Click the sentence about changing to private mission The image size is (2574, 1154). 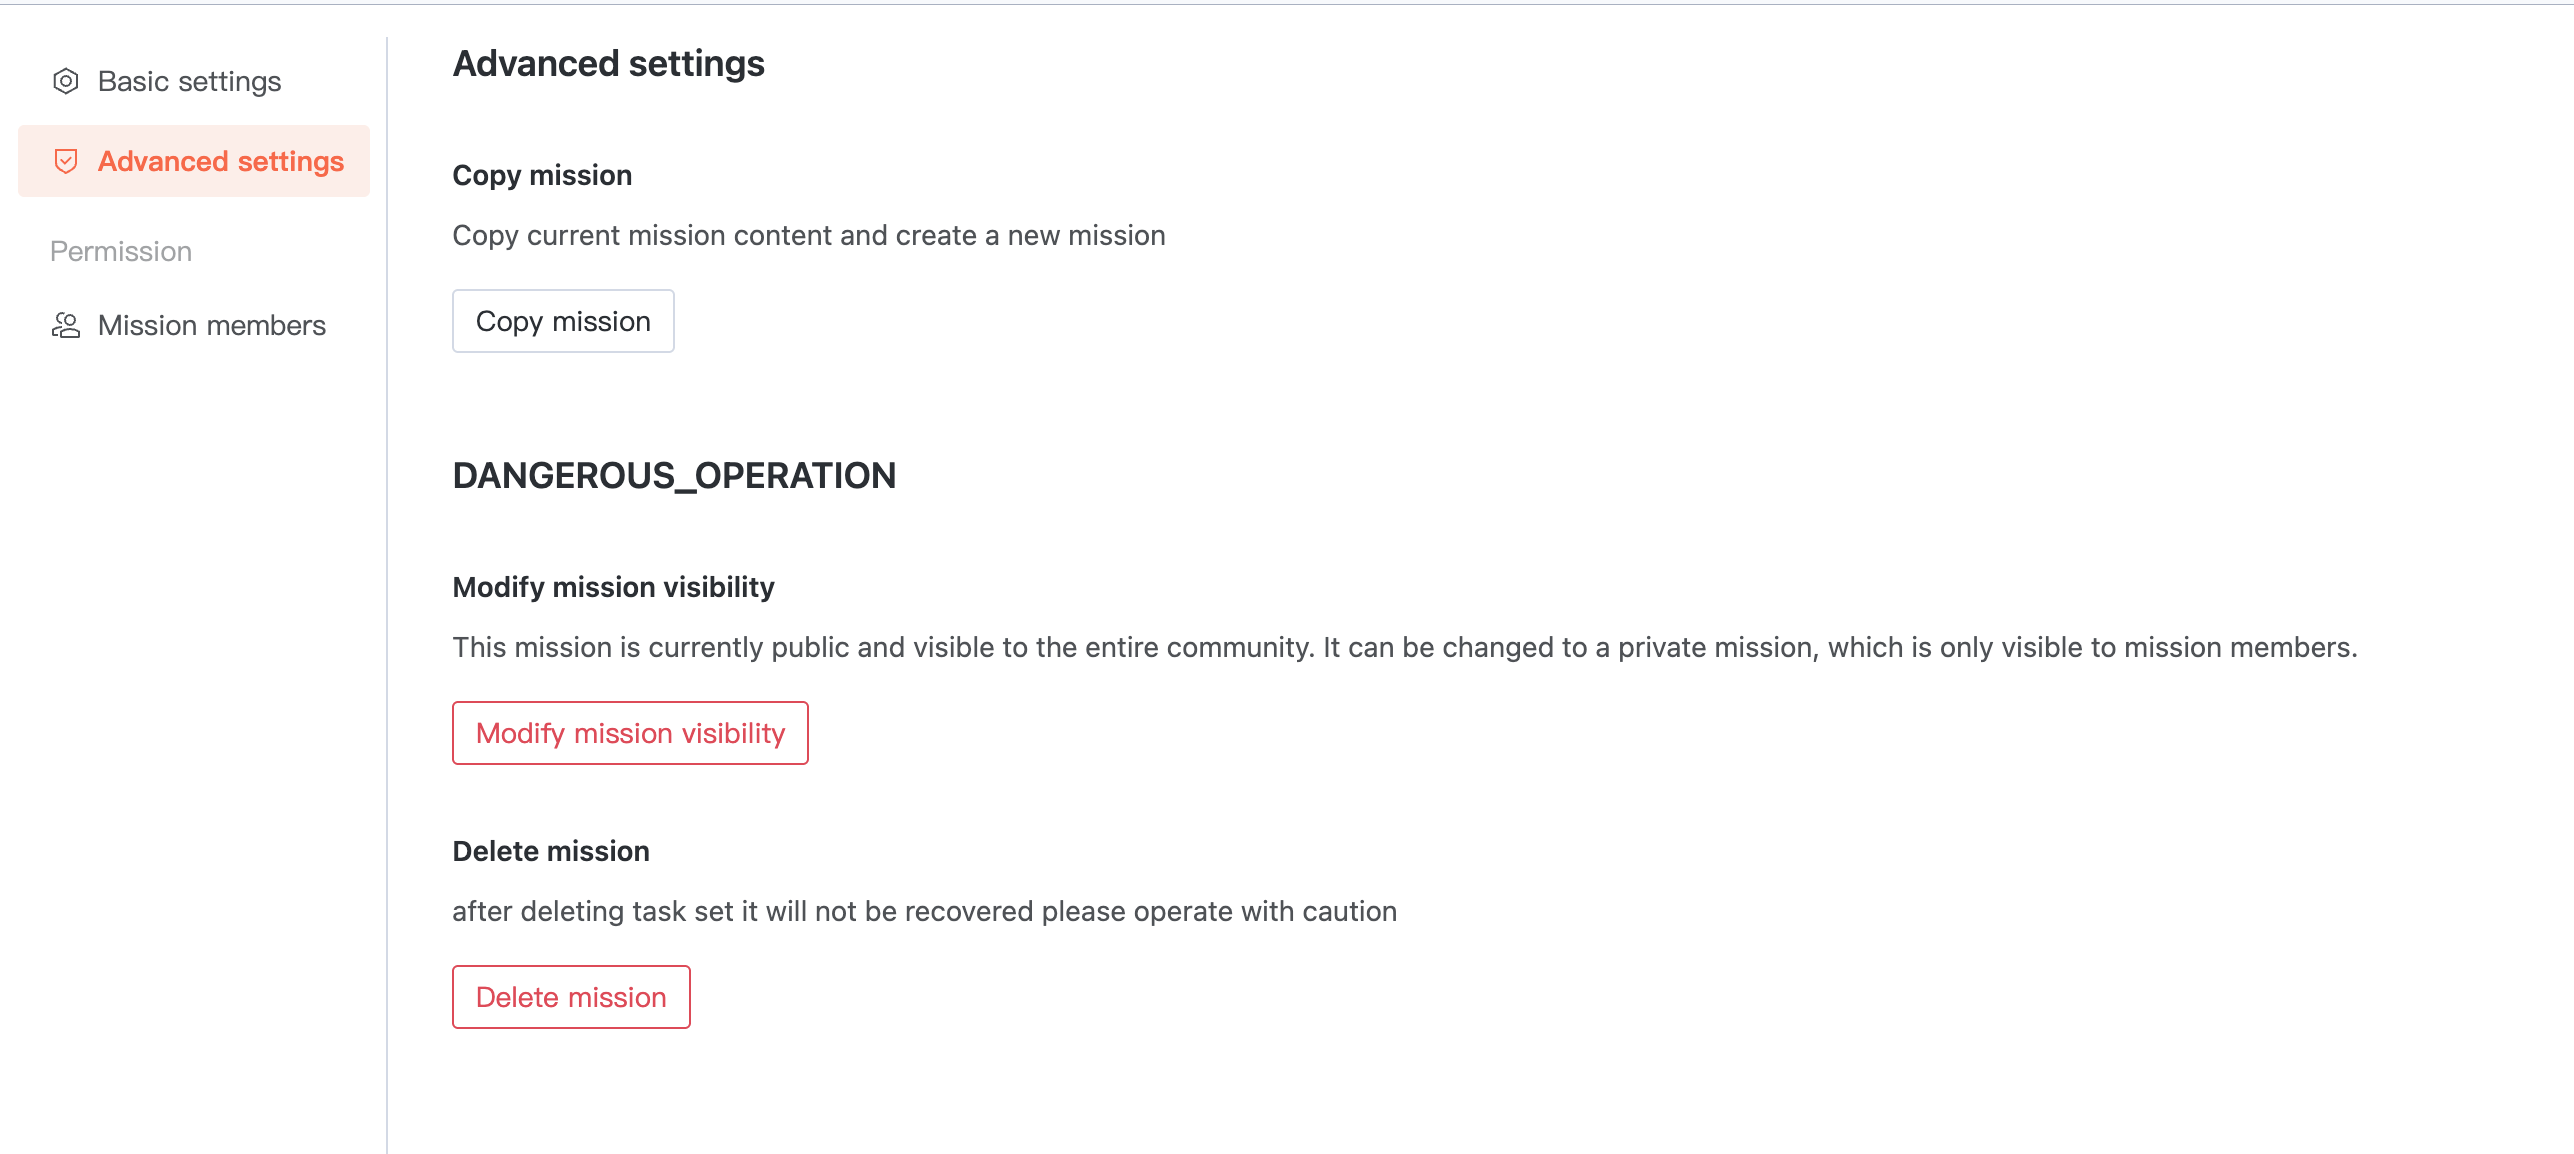coord(1839,647)
